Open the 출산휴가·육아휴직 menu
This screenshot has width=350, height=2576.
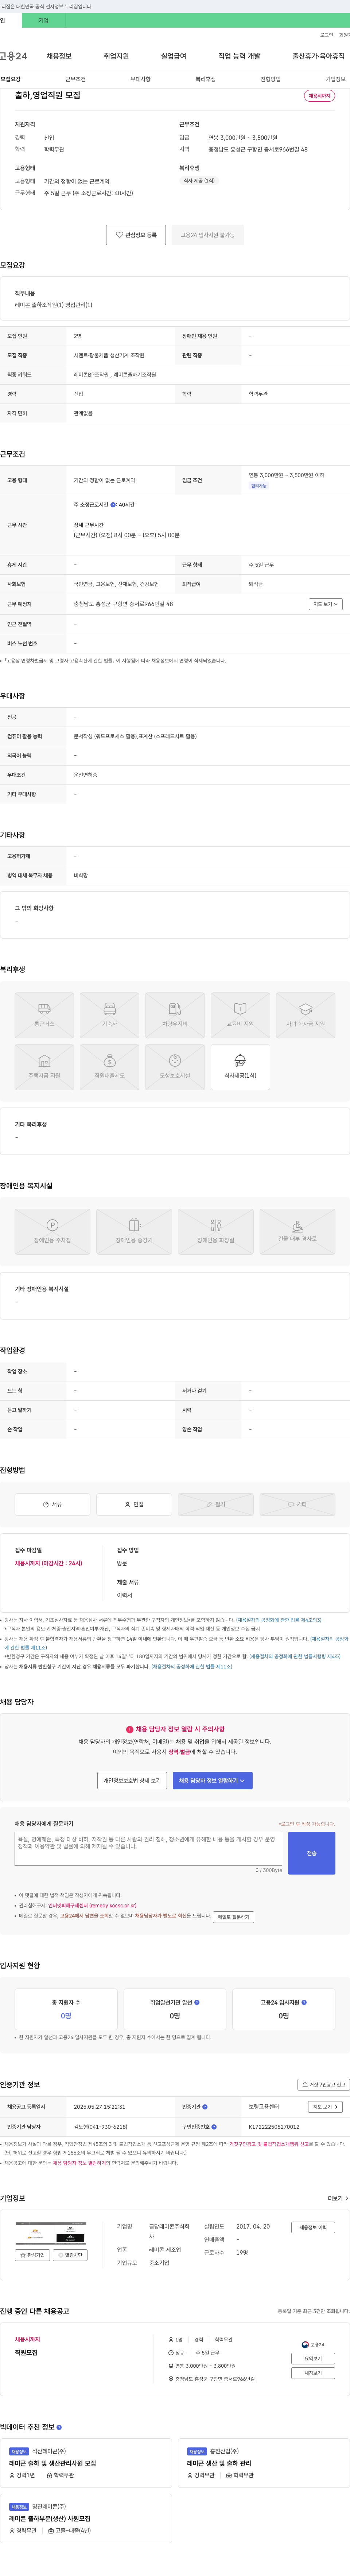coord(318,56)
